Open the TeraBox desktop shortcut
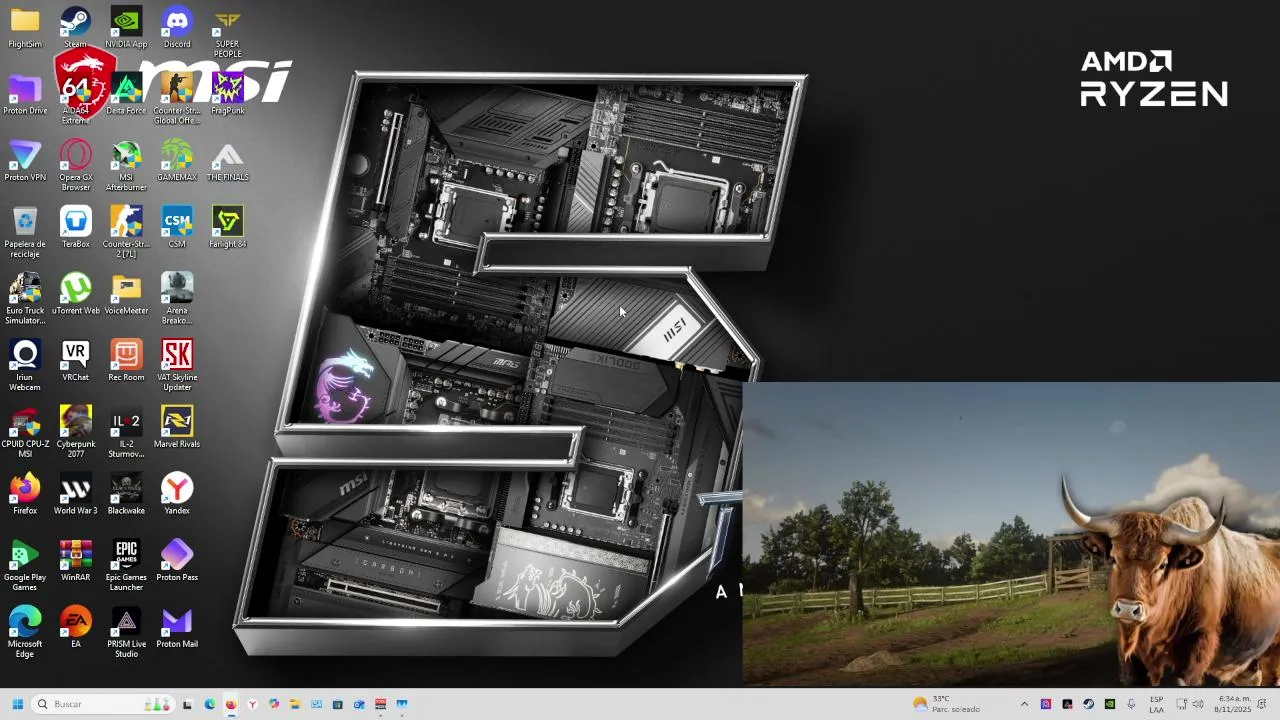The height and width of the screenshot is (720, 1280). pyautogui.click(x=76, y=228)
